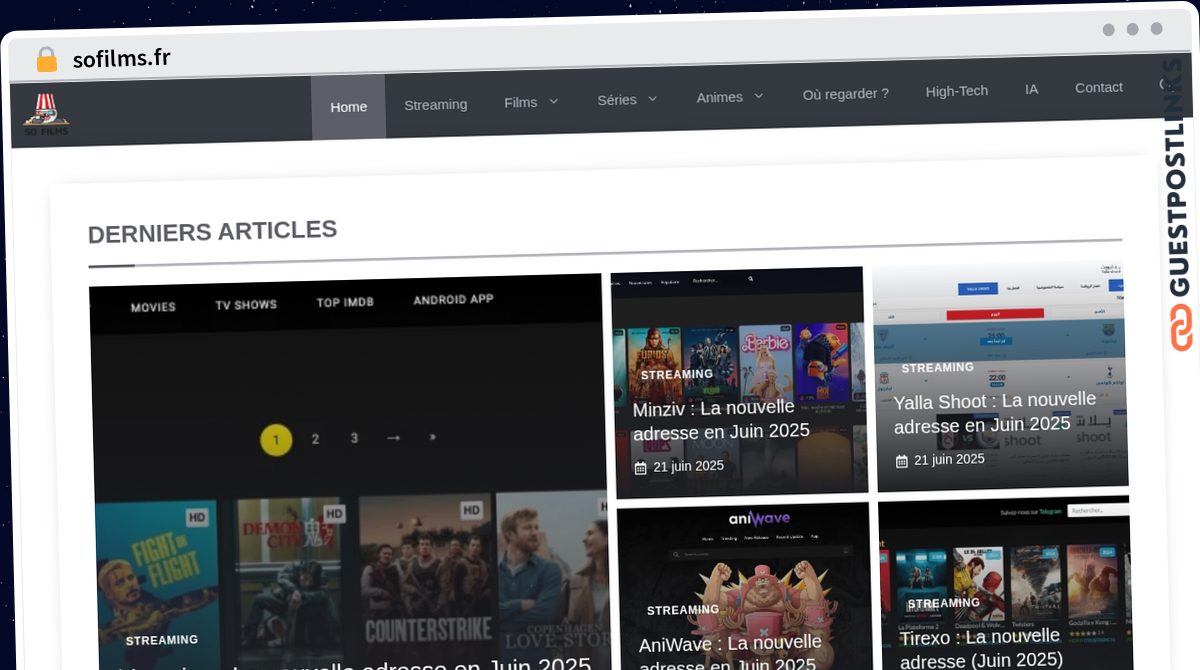The width and height of the screenshot is (1200, 670).
Task: Select the yellow page 1 pagination dot
Action: point(276,440)
